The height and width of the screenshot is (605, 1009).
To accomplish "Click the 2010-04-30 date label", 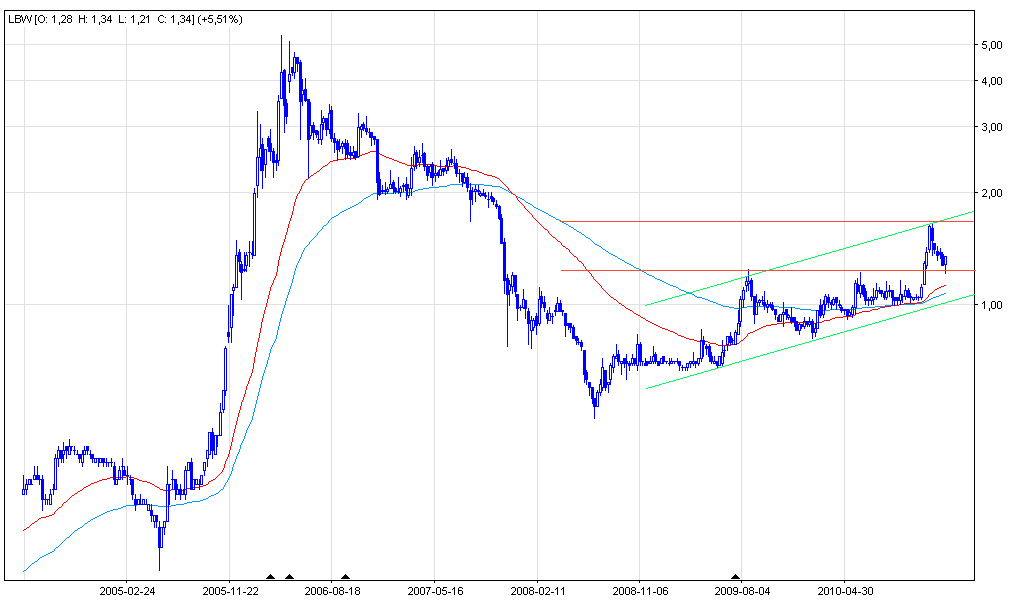I will 844,590.
